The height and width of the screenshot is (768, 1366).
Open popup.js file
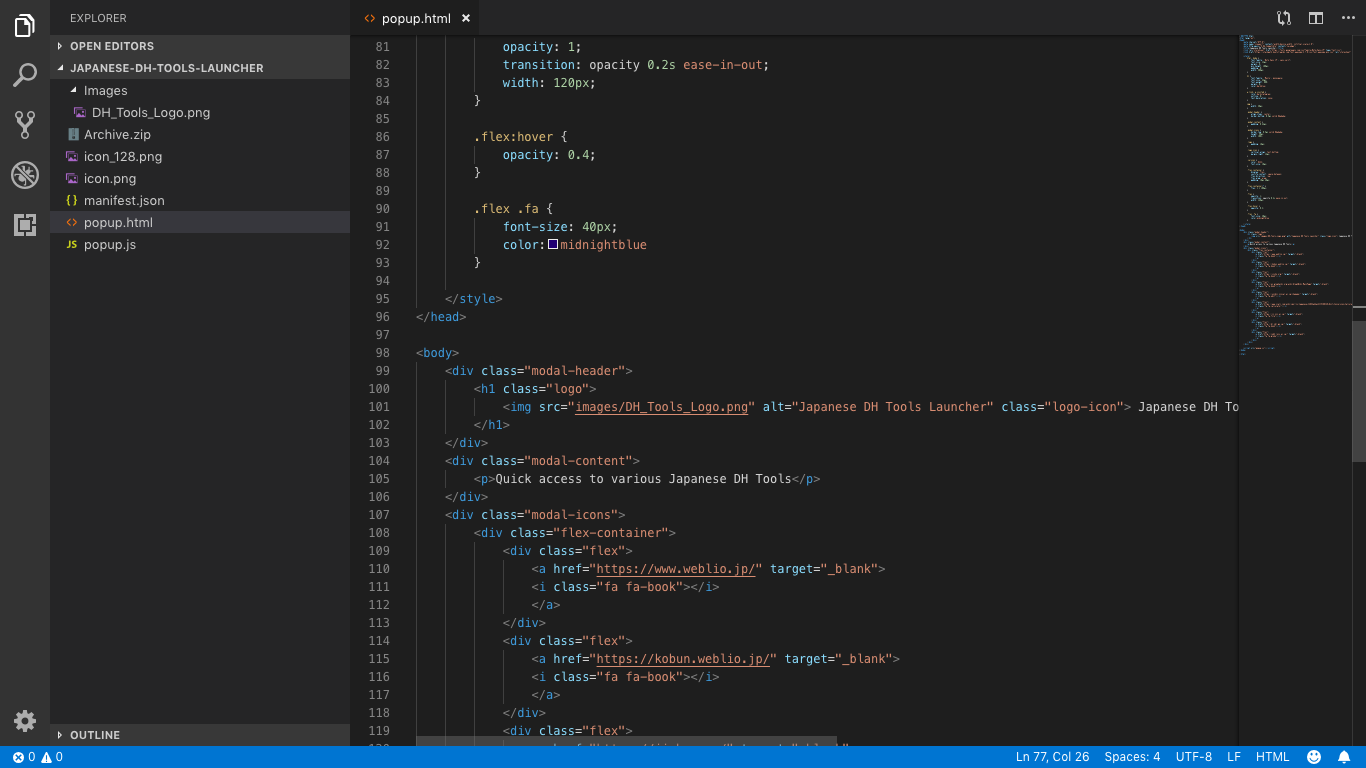200,244
